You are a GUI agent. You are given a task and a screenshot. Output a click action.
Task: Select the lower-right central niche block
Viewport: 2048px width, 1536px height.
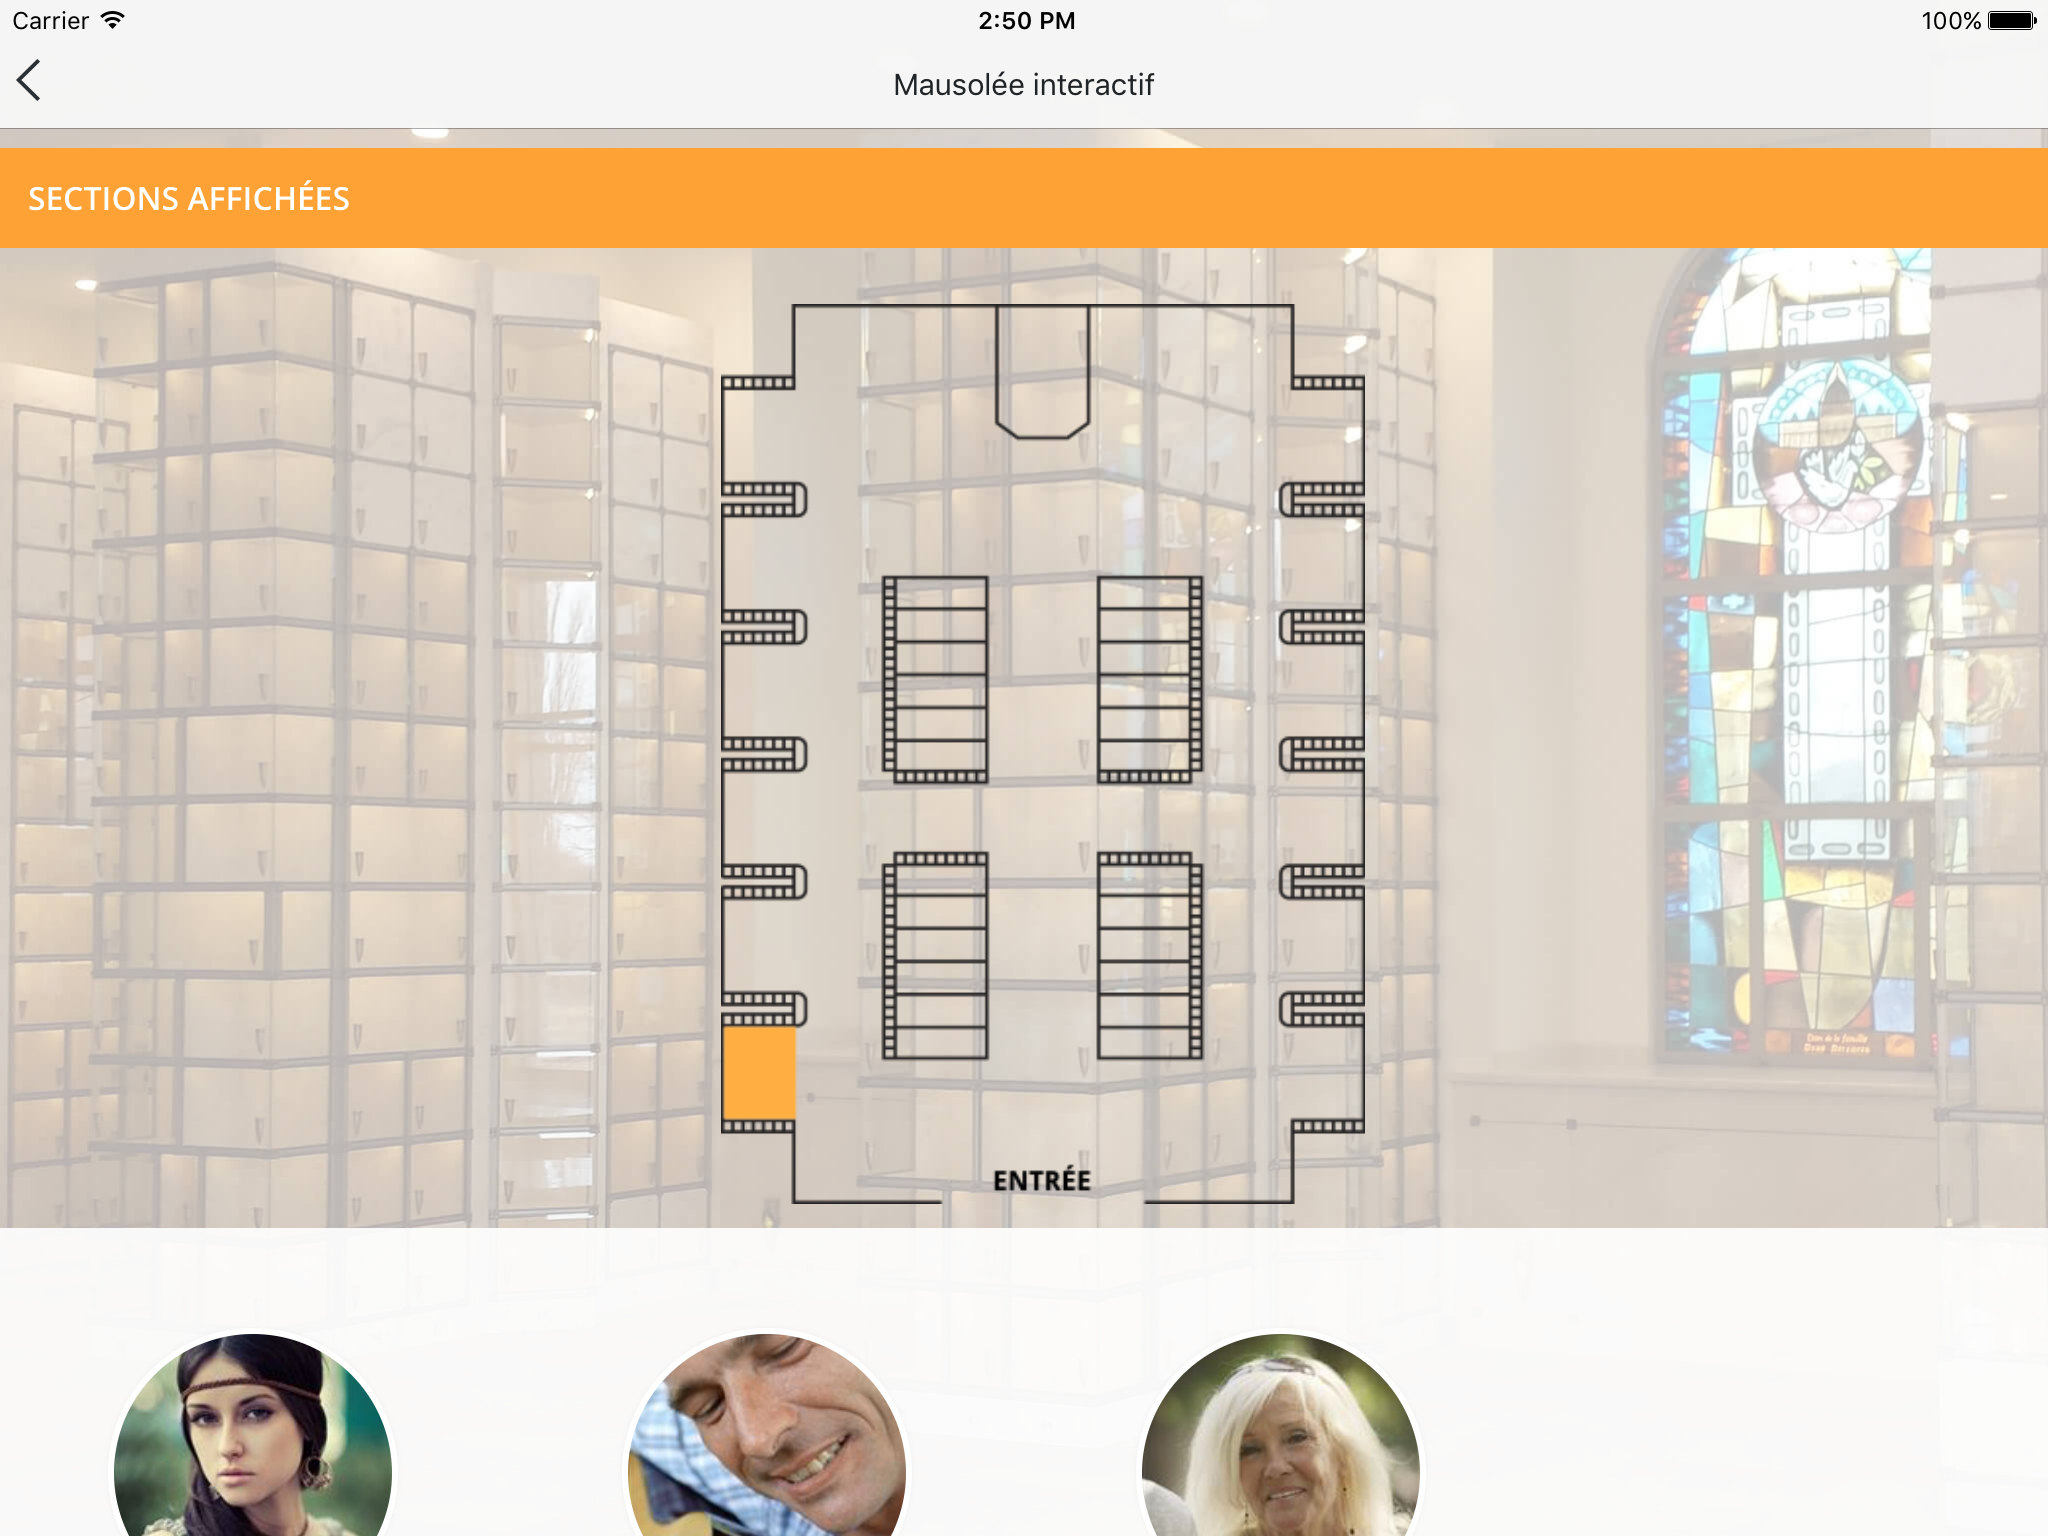point(1149,956)
